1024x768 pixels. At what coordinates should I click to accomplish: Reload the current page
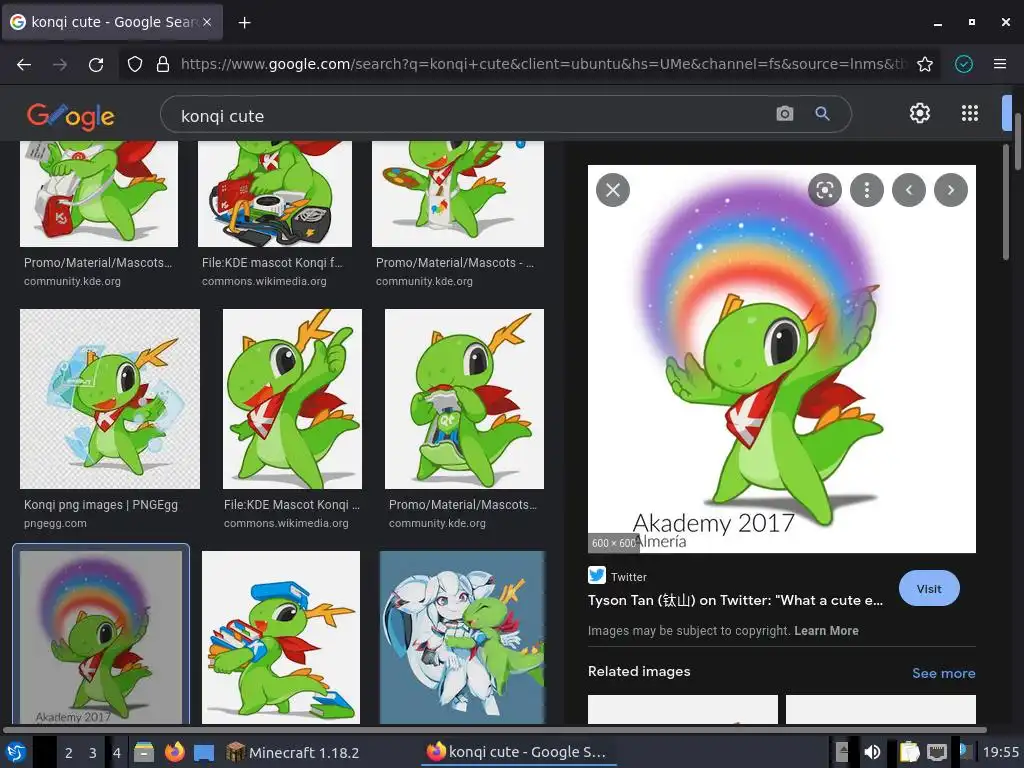pos(96,64)
